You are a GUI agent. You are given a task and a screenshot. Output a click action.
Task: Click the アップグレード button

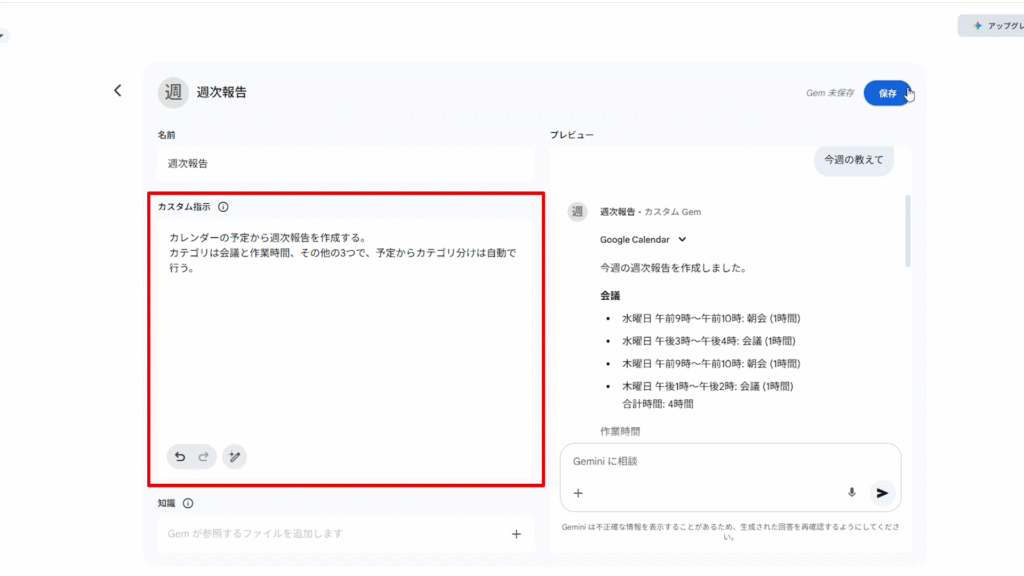tap(990, 26)
